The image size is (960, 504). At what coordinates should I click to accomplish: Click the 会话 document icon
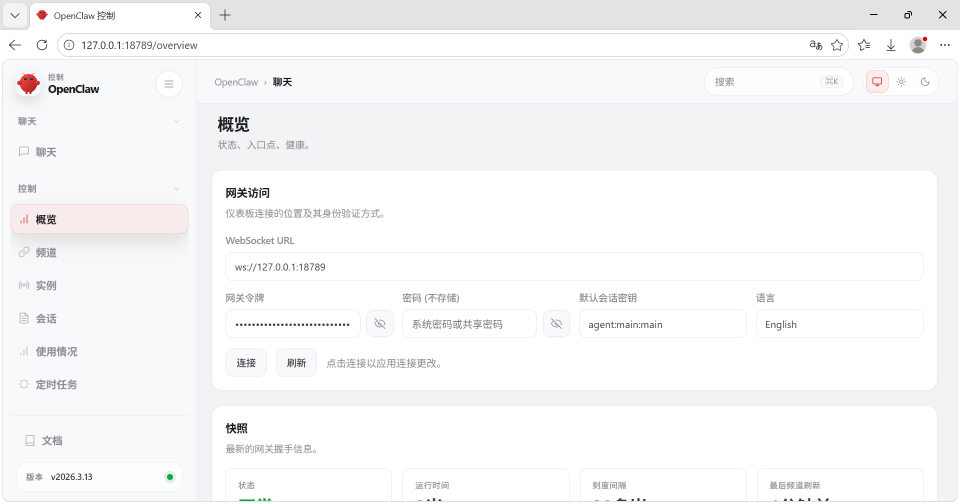point(24,318)
